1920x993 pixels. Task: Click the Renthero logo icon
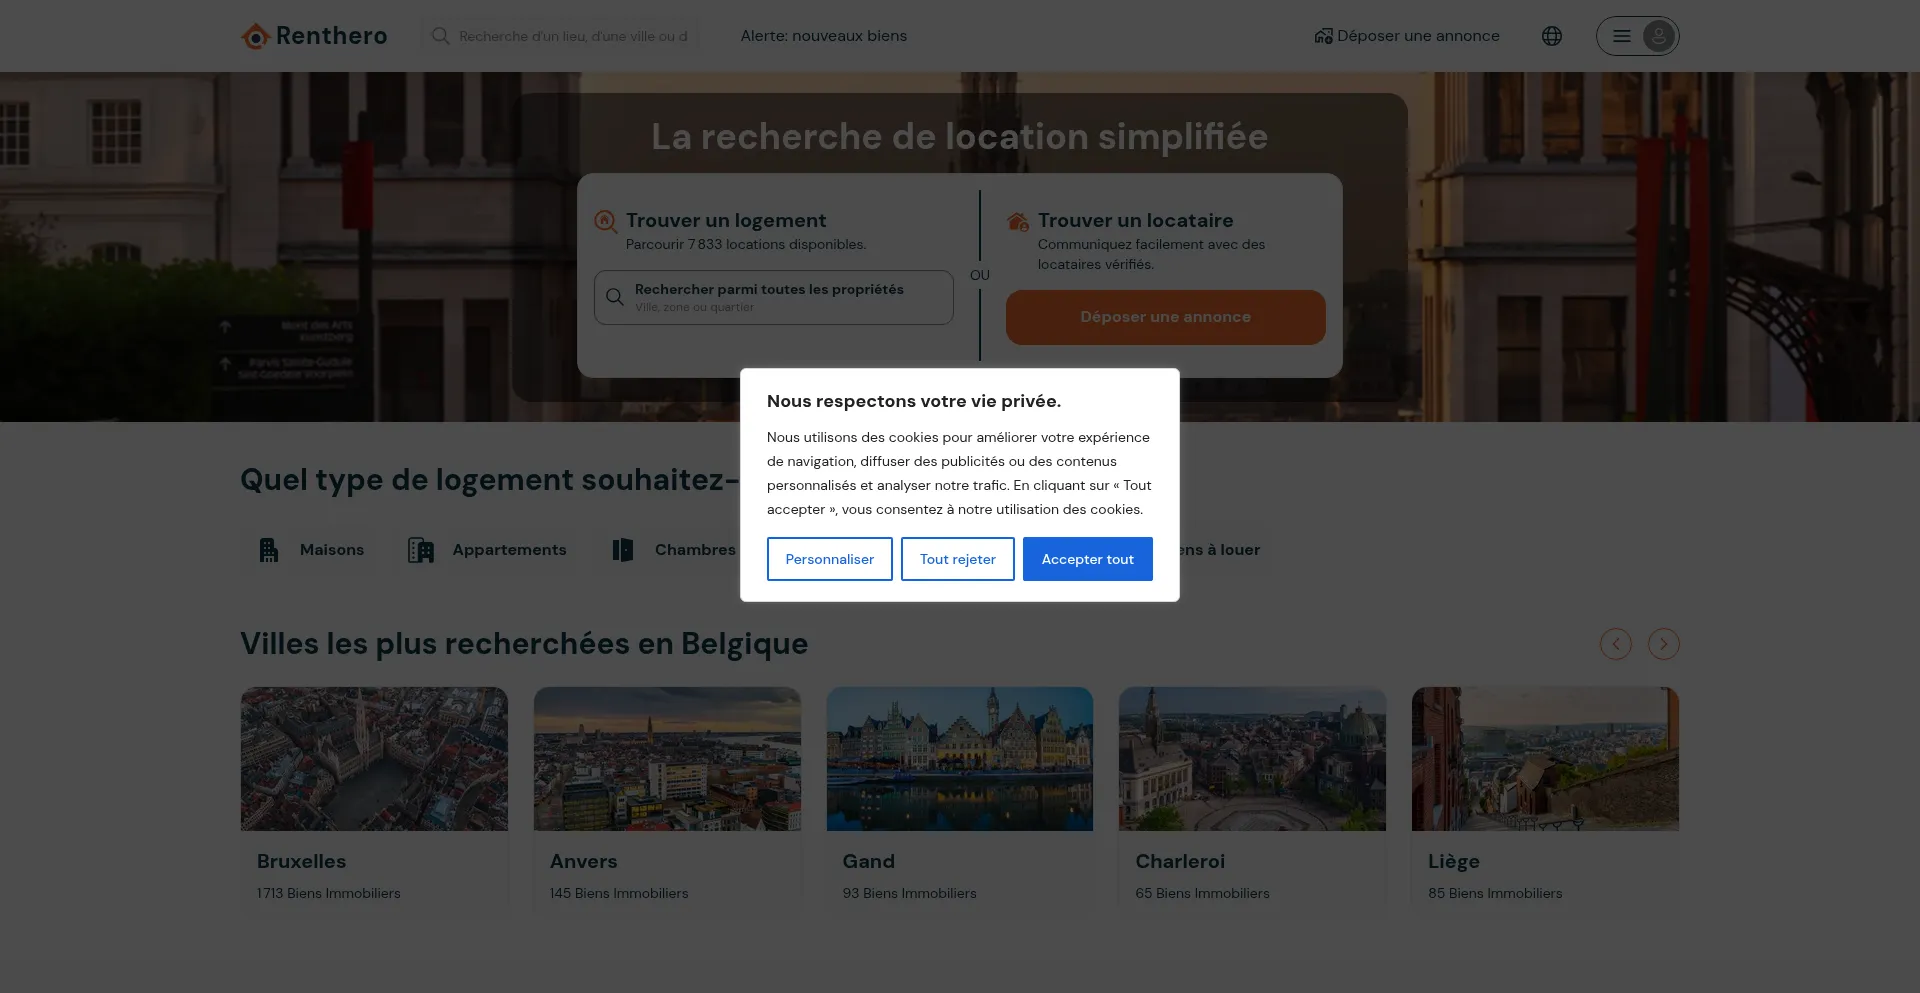coord(256,36)
